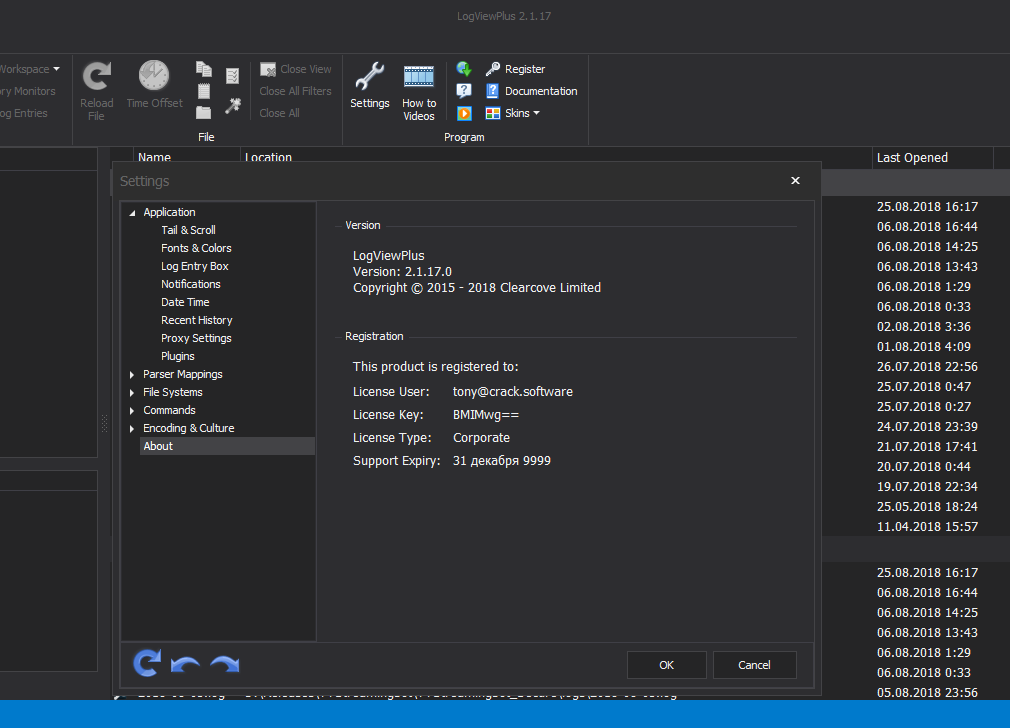1010x728 pixels.
Task: Expand the File Systems node
Action: click(132, 392)
